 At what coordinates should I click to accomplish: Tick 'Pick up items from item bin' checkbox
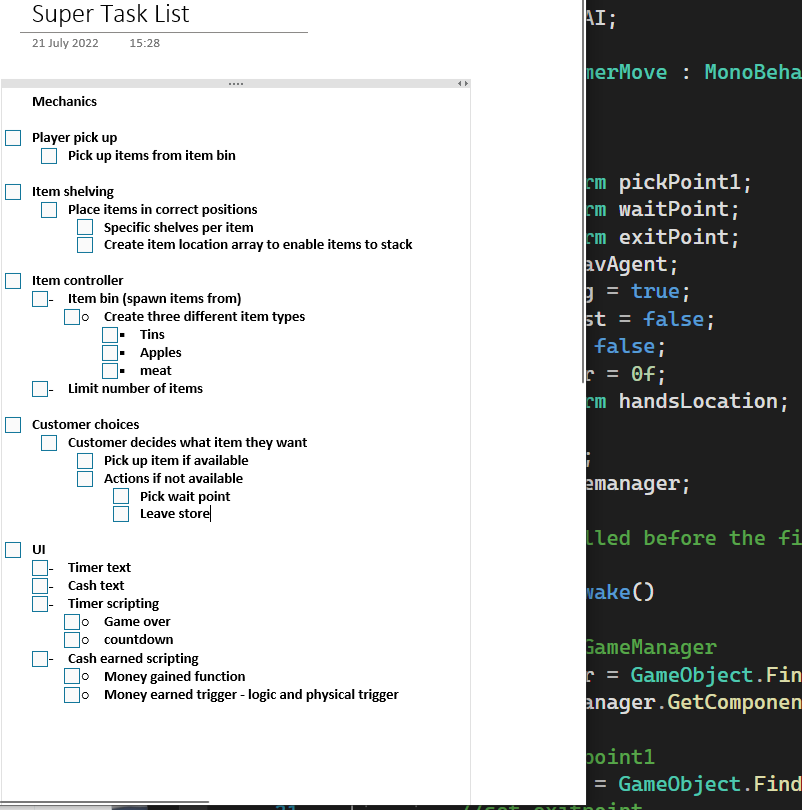[x=49, y=156]
